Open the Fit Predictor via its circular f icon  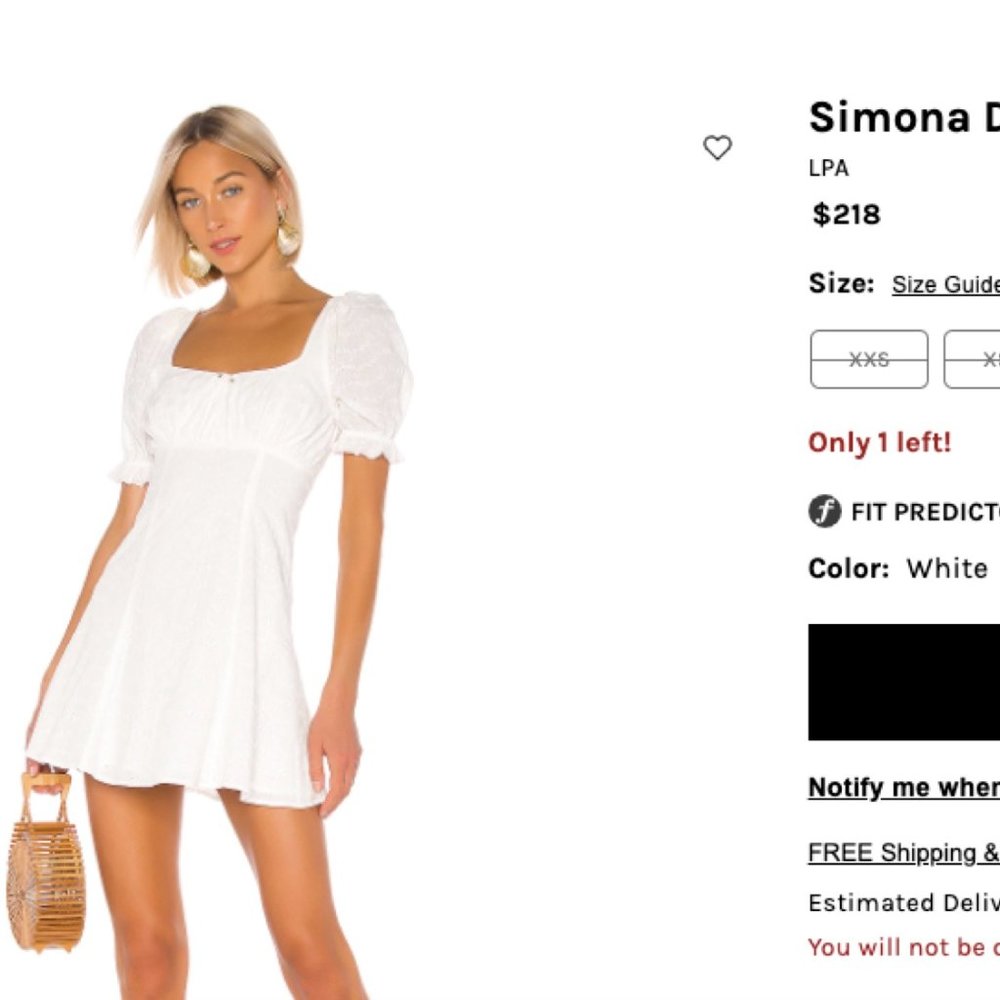(x=824, y=512)
